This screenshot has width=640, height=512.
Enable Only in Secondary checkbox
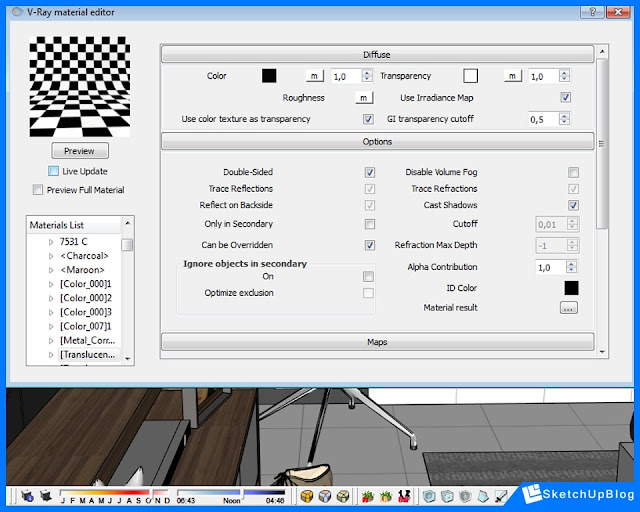(x=370, y=224)
